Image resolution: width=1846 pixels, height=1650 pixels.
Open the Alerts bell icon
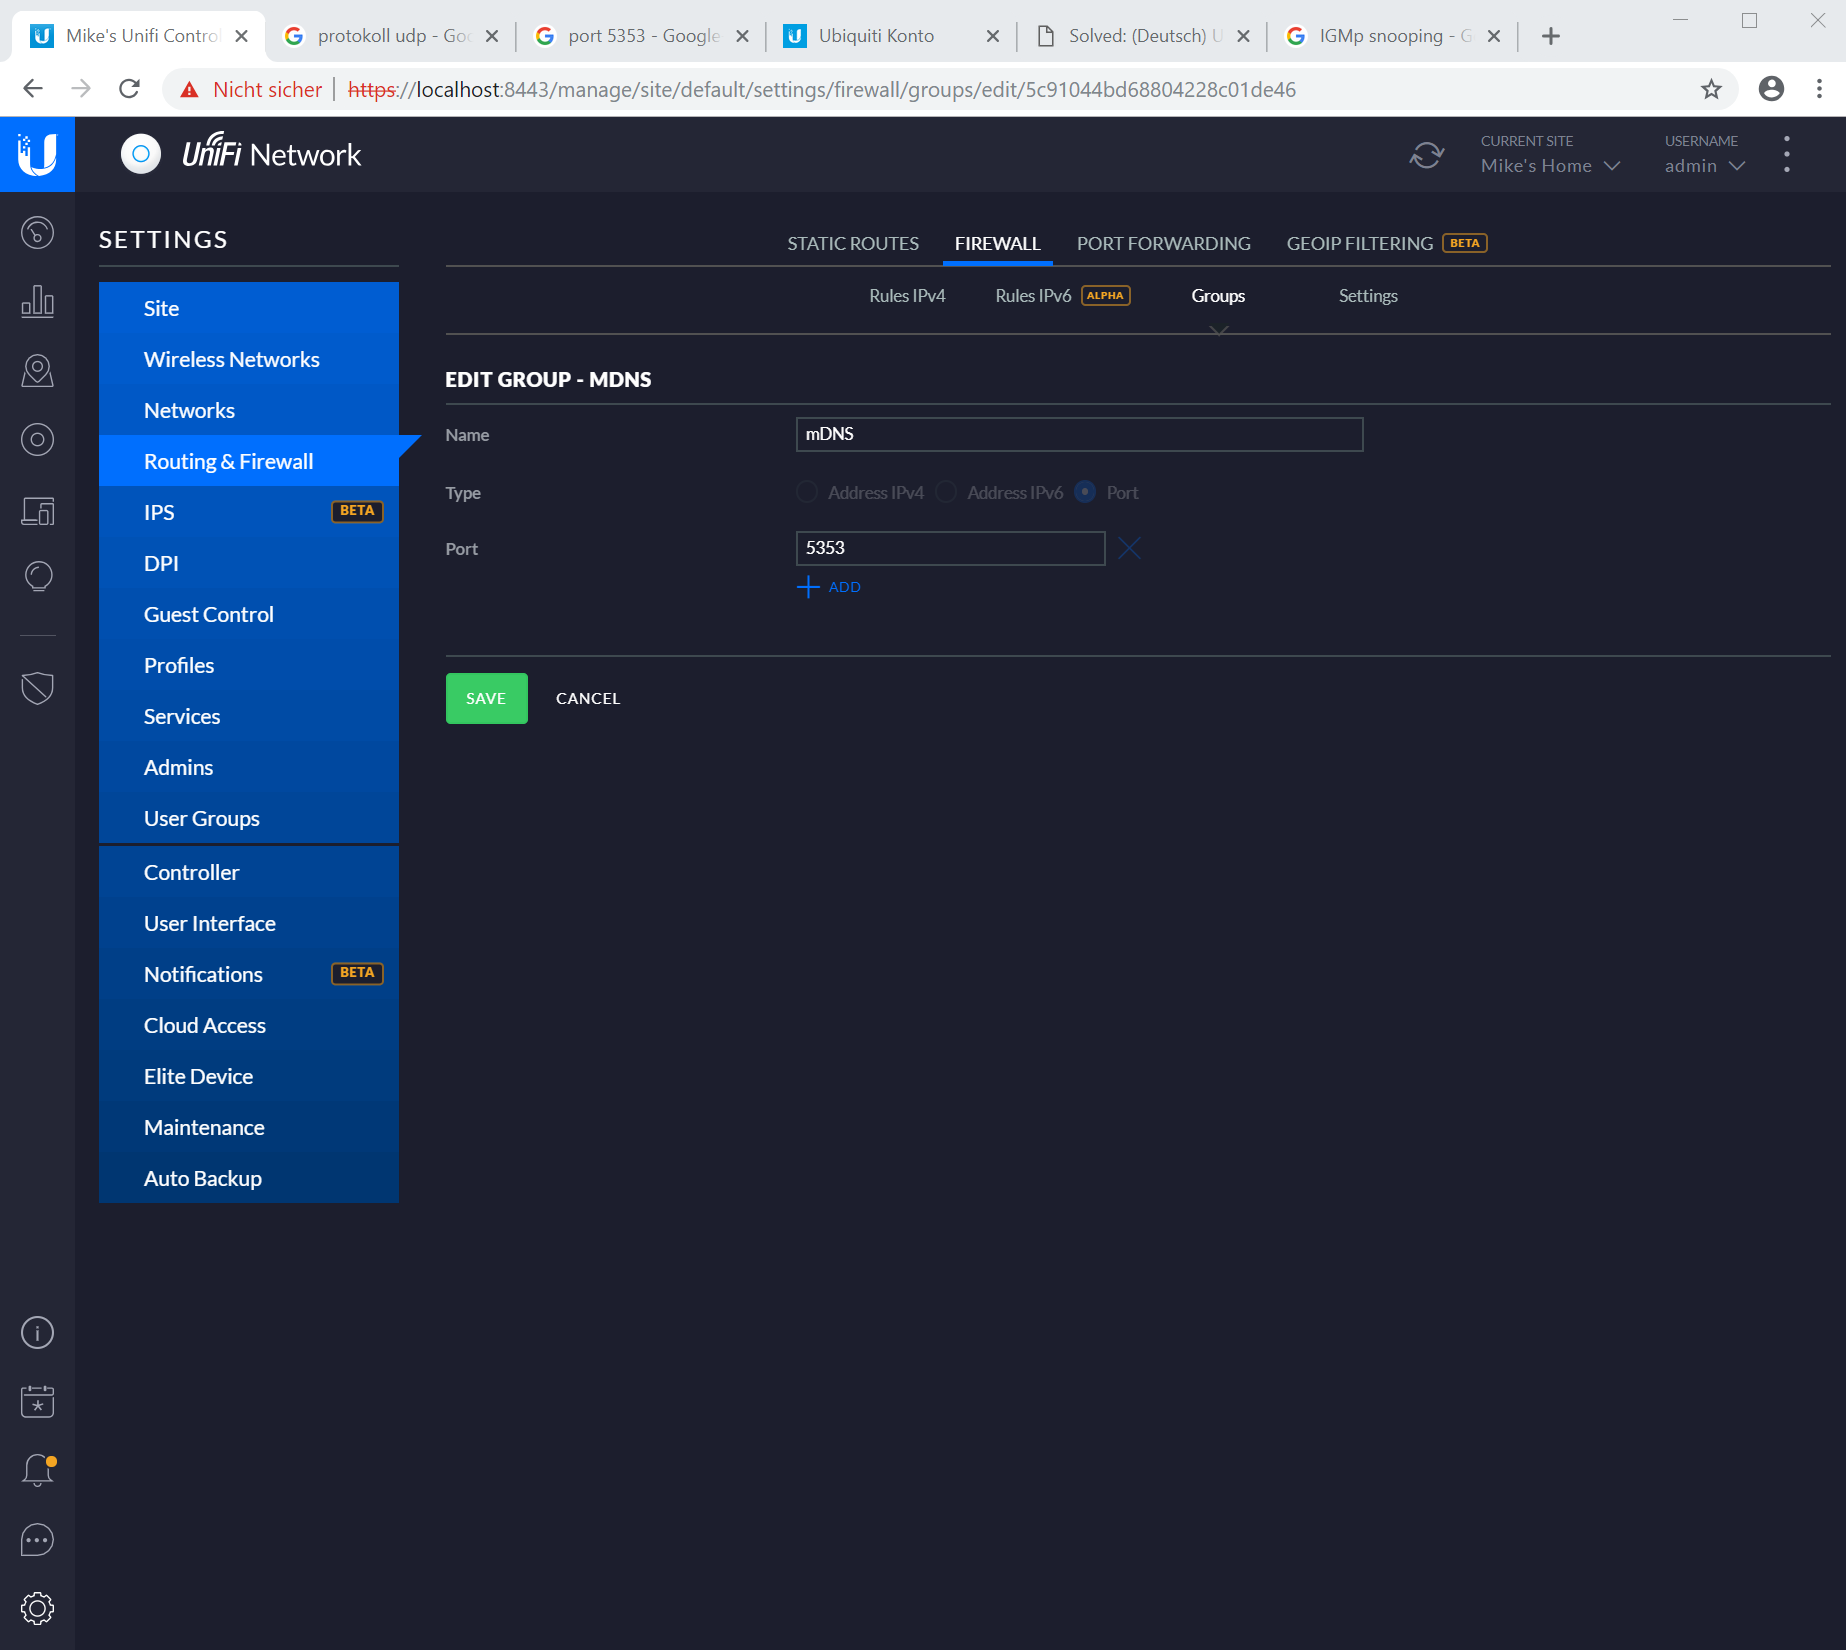tap(37, 1470)
